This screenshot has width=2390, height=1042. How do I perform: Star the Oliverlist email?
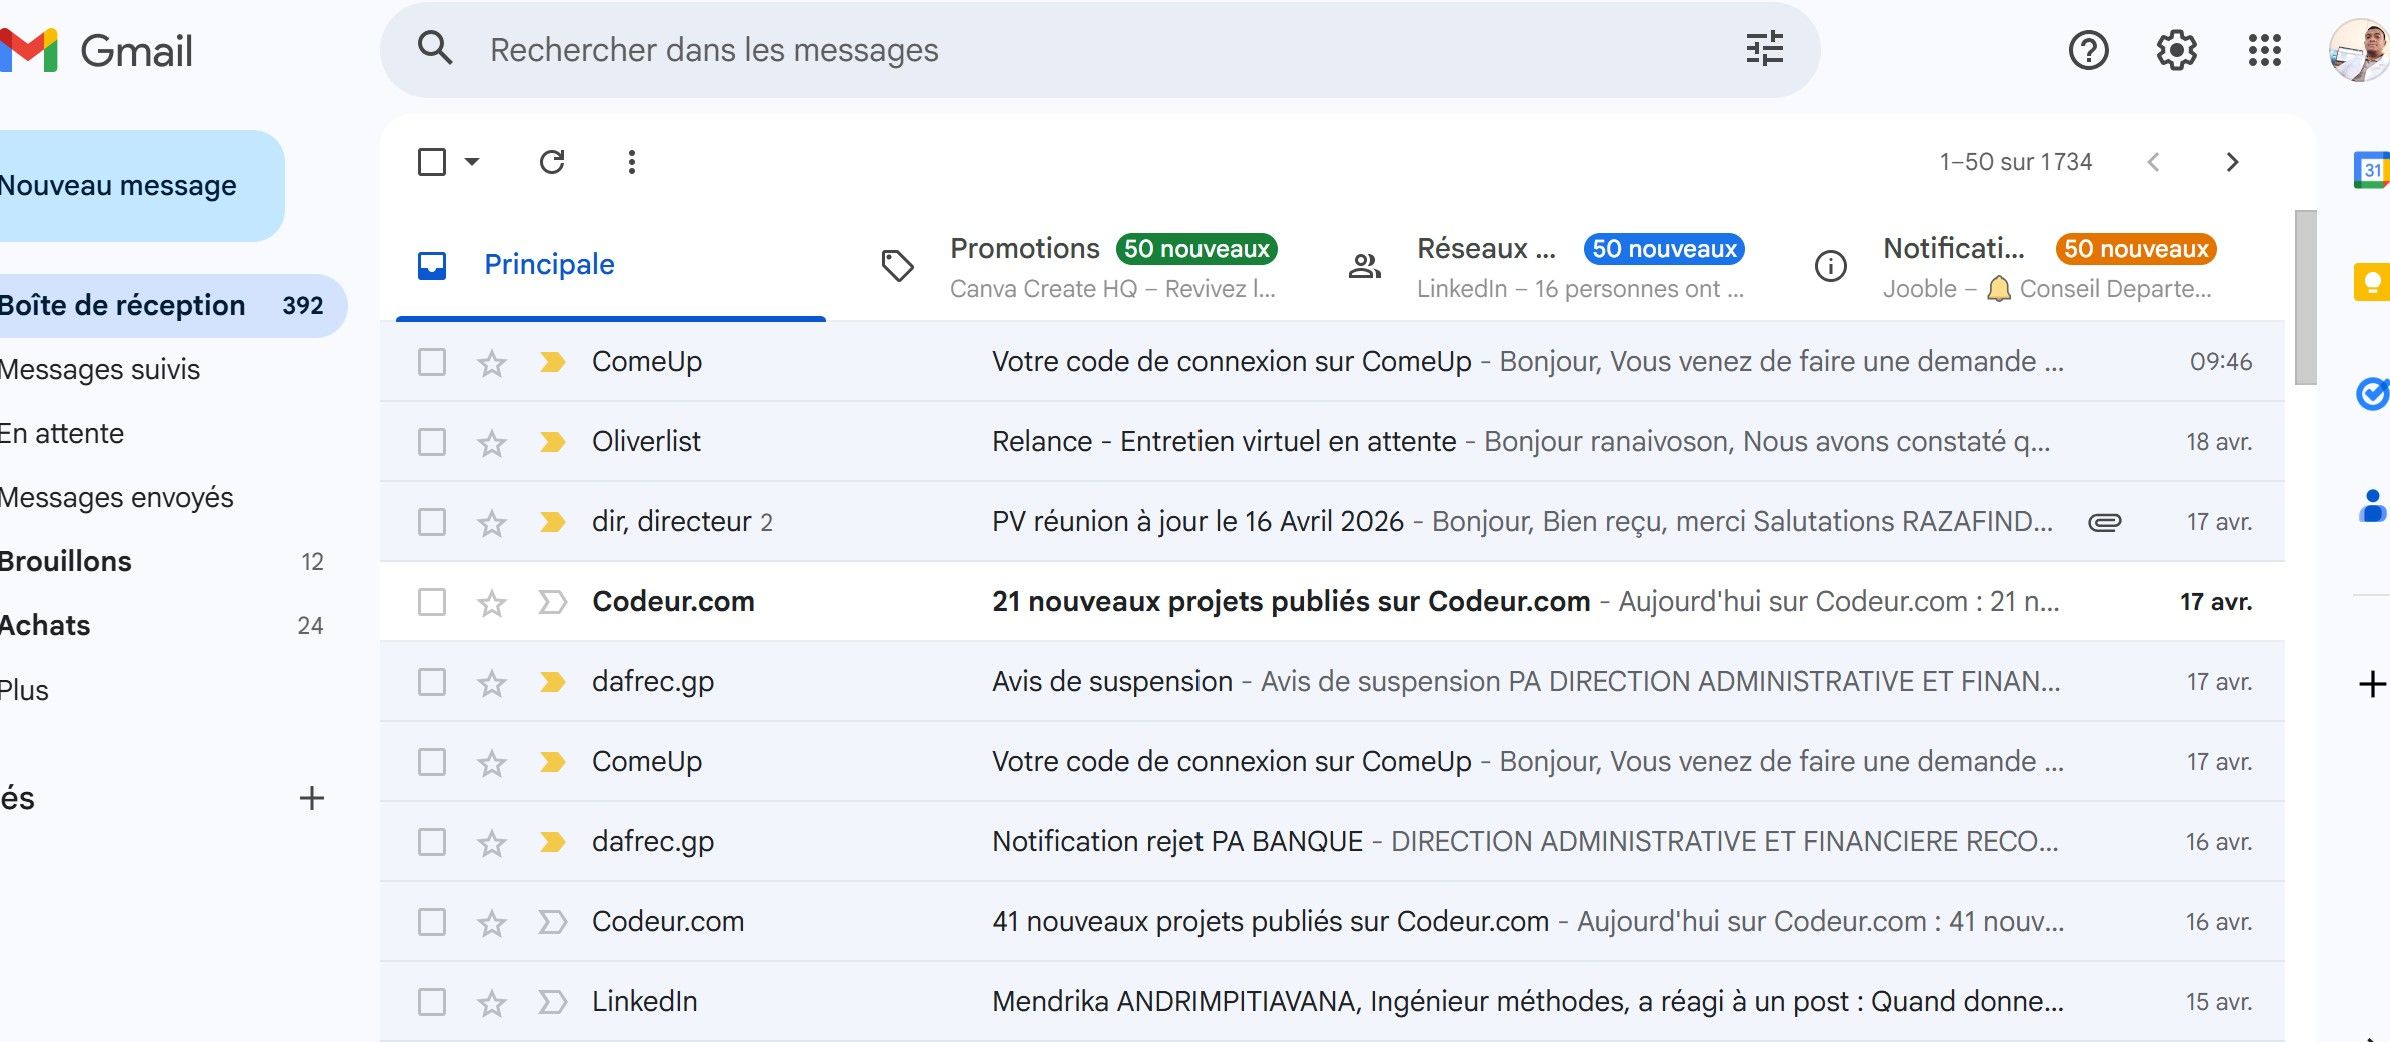491,442
